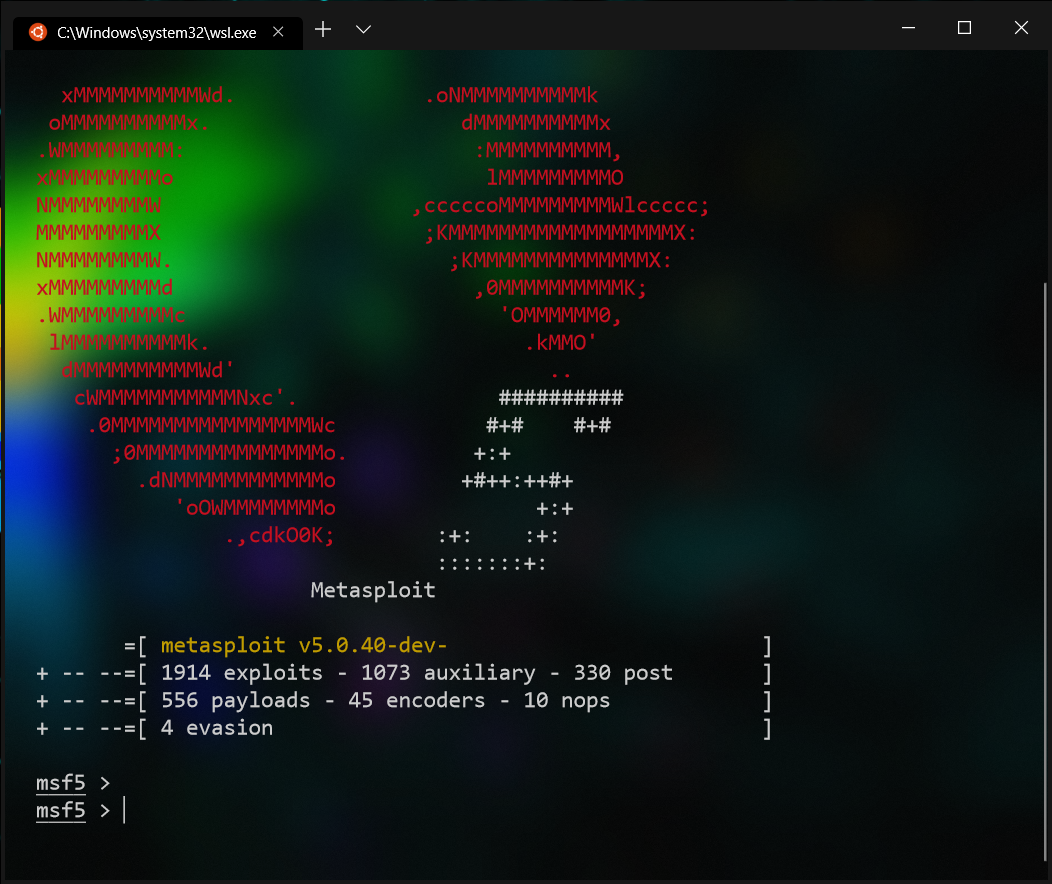Open the tab selection dropdown chevron
This screenshot has height=884, width=1052.
click(x=363, y=29)
